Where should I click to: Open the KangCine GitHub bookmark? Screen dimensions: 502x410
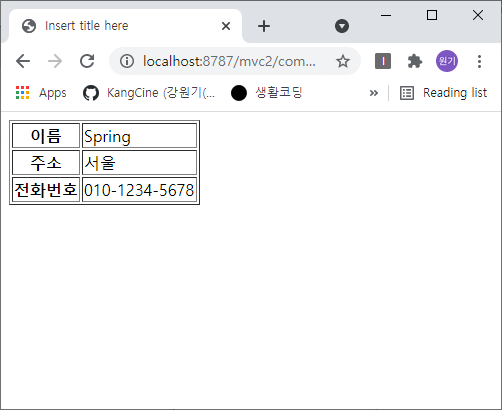point(149,93)
